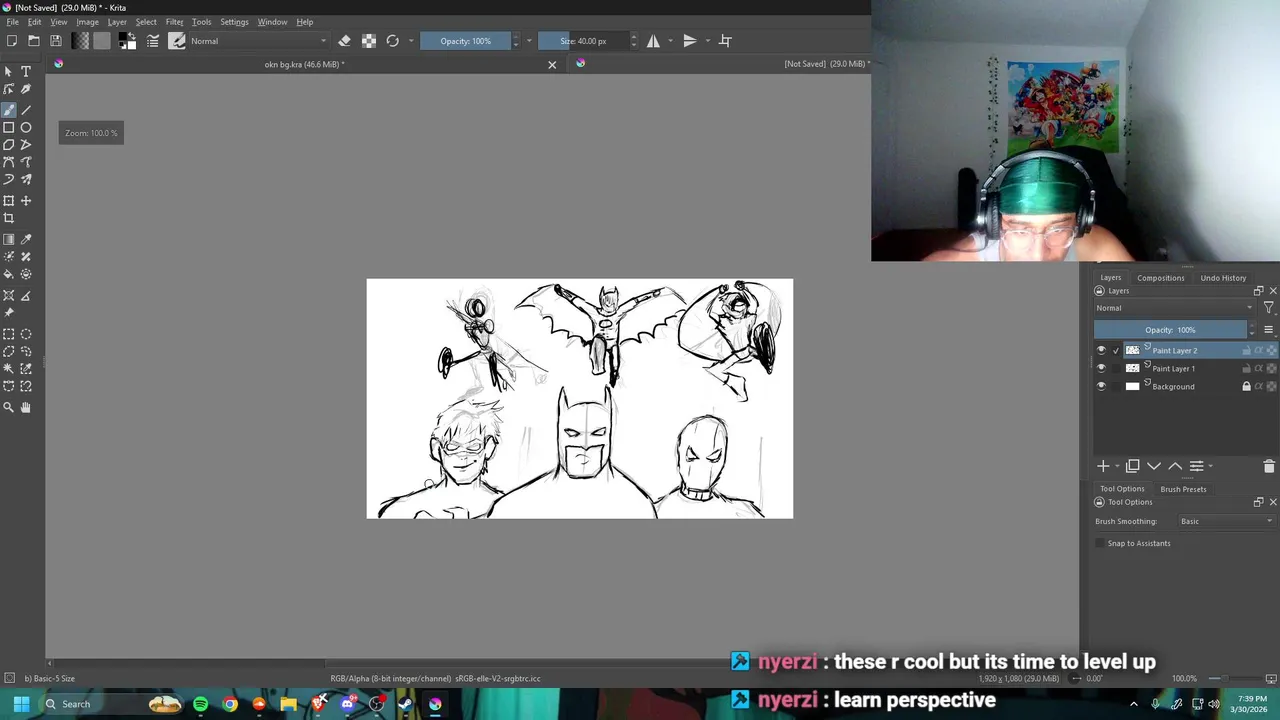Screen dimensions: 1280x720
Task: Create a new document from toolbar
Action: tap(11, 41)
